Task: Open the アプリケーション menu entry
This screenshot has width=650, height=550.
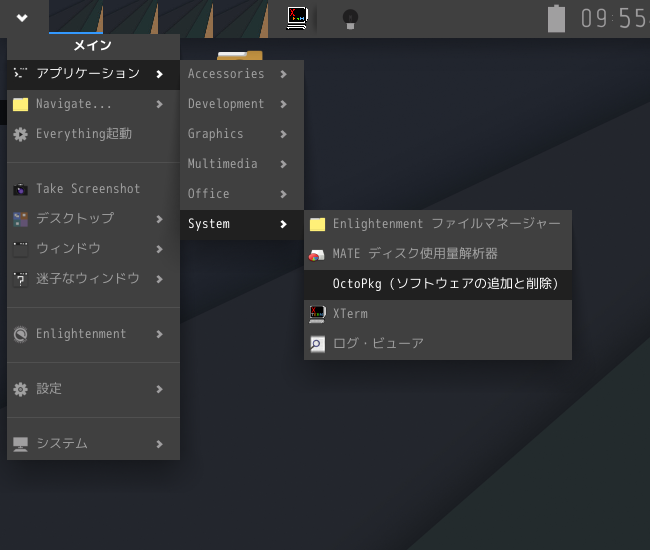Action: click(x=93, y=74)
